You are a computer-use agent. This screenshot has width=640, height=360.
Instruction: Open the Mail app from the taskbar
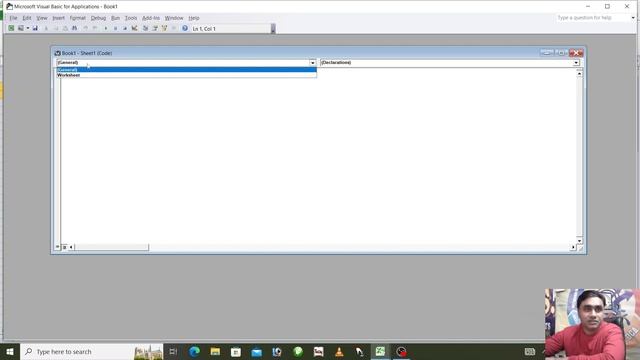coord(257,351)
